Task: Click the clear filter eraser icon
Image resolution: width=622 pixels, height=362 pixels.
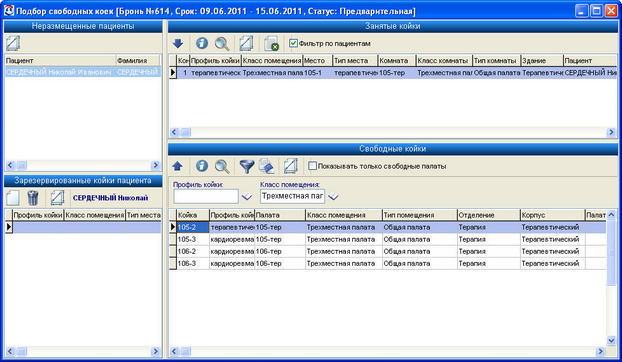Action: (x=266, y=166)
